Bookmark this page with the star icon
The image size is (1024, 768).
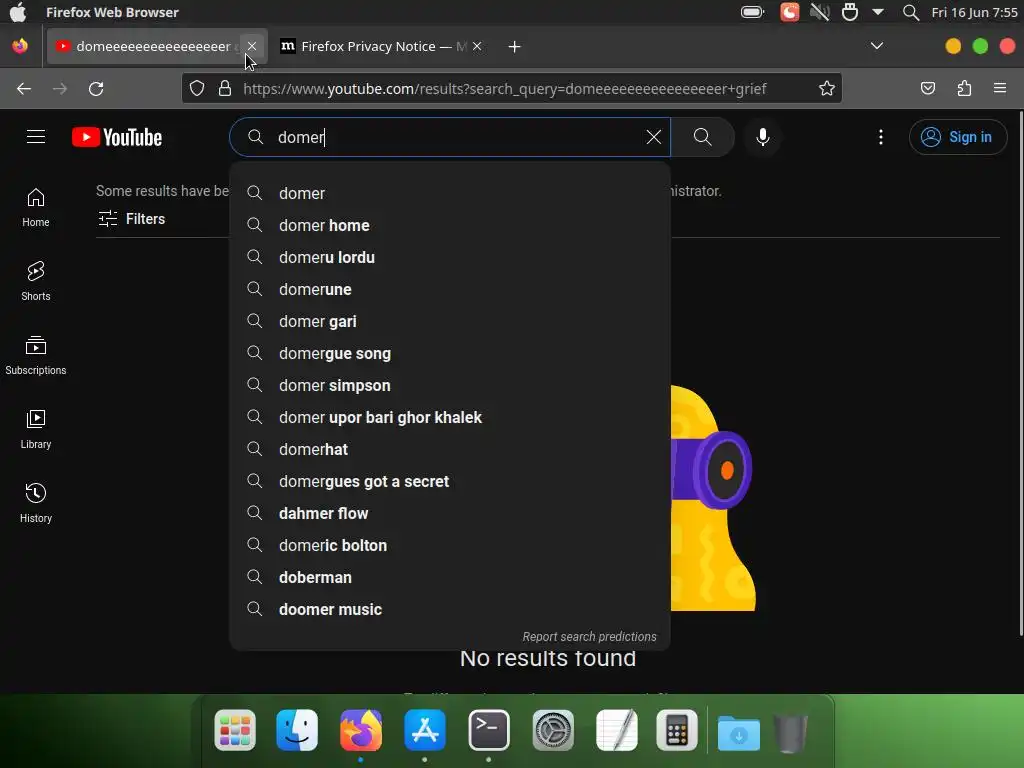[x=827, y=88]
